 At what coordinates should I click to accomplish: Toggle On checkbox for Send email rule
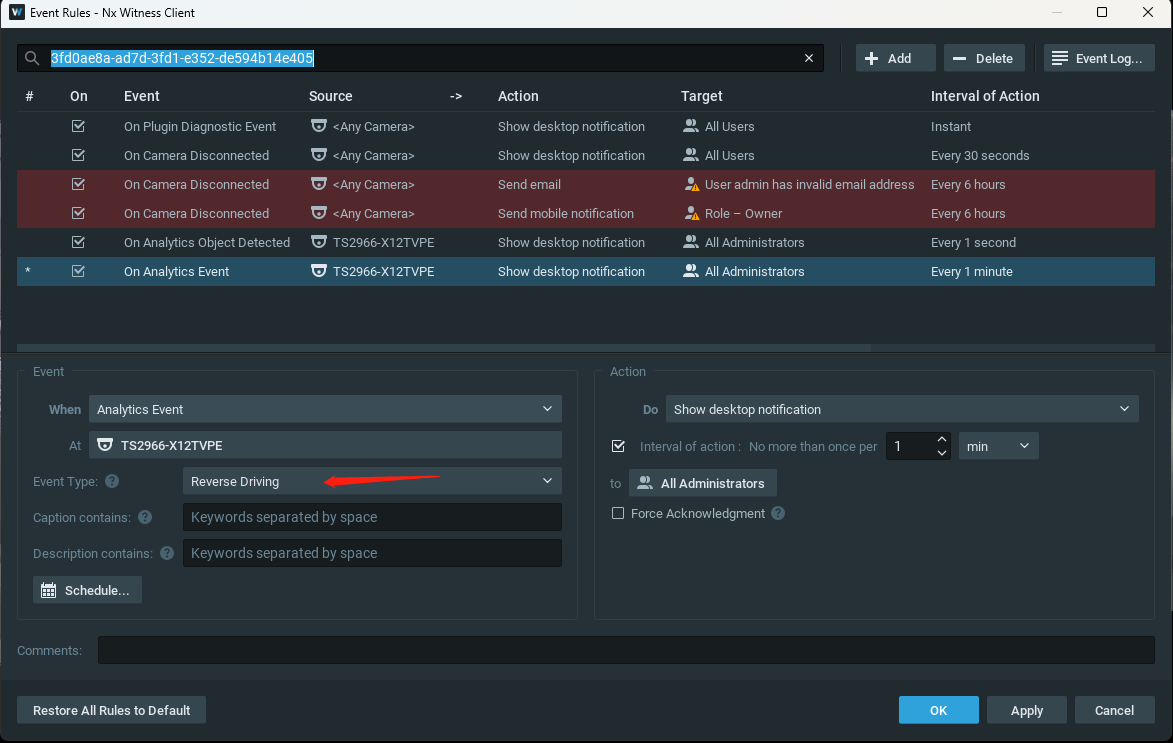(78, 185)
